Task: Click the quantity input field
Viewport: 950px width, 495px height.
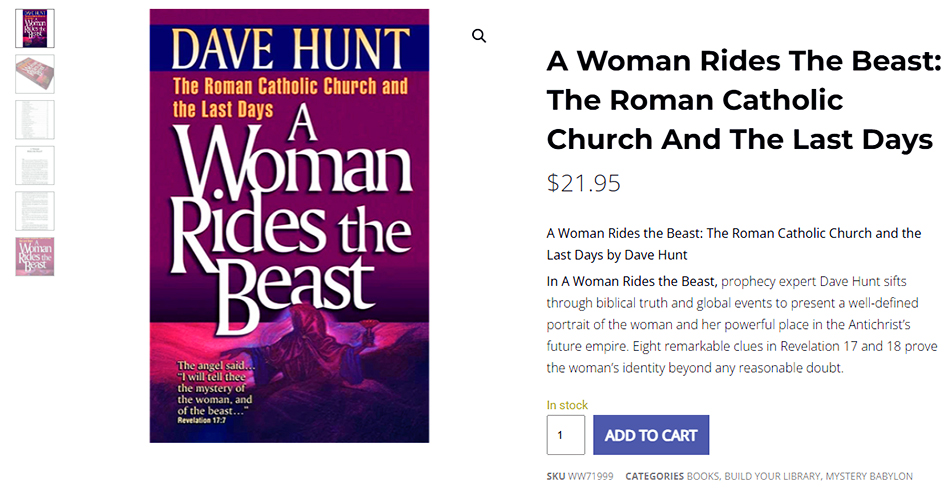Action: (565, 435)
